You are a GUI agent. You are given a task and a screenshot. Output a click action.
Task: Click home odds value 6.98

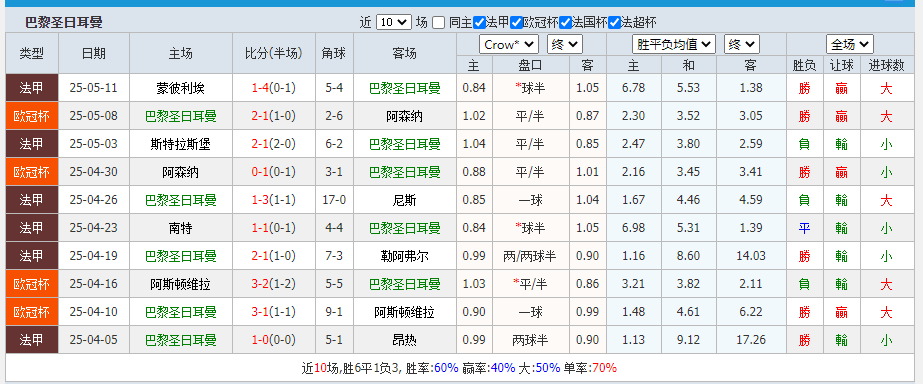633,228
